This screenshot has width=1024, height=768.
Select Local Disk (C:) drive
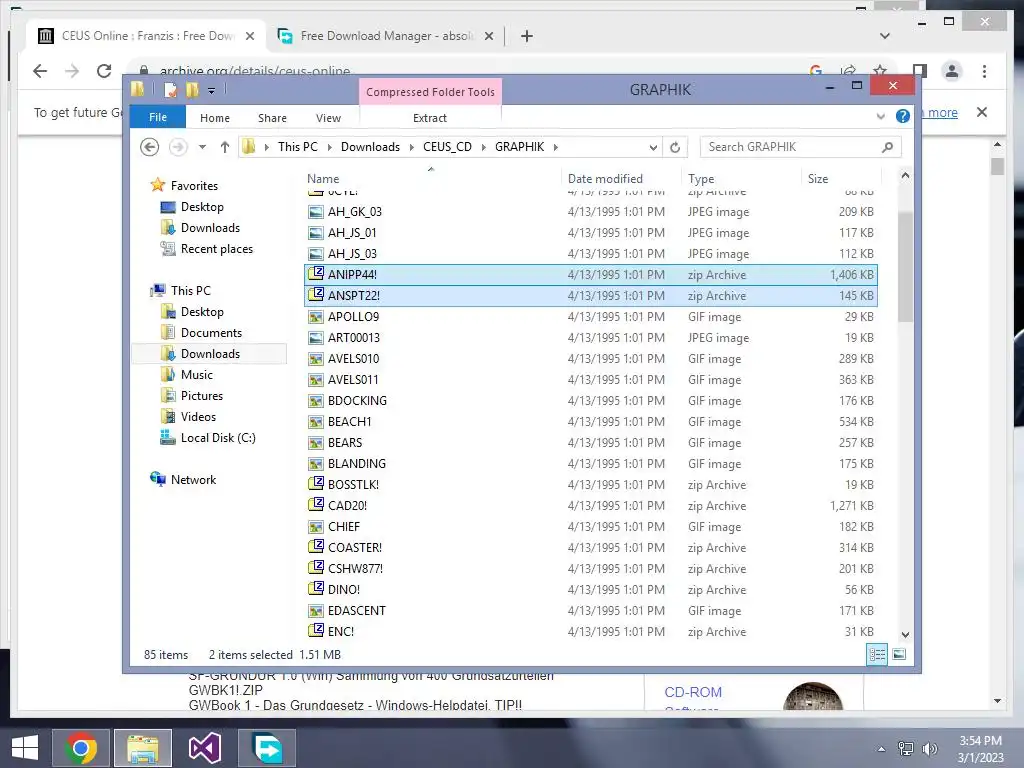217,438
